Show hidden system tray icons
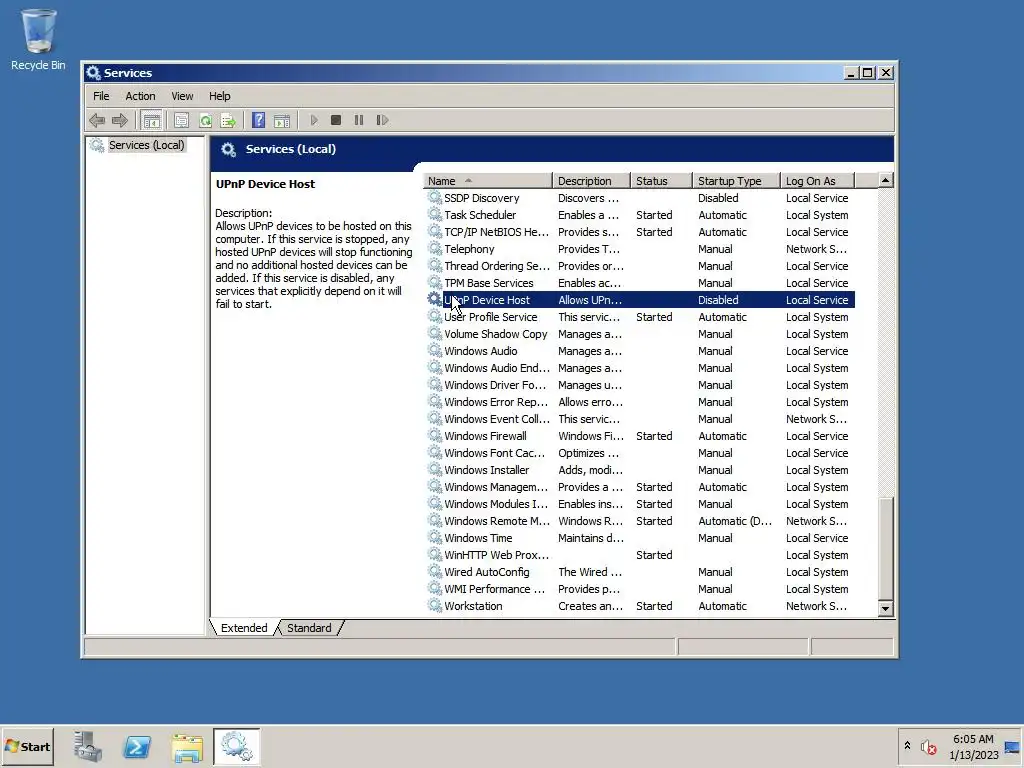 (x=907, y=745)
